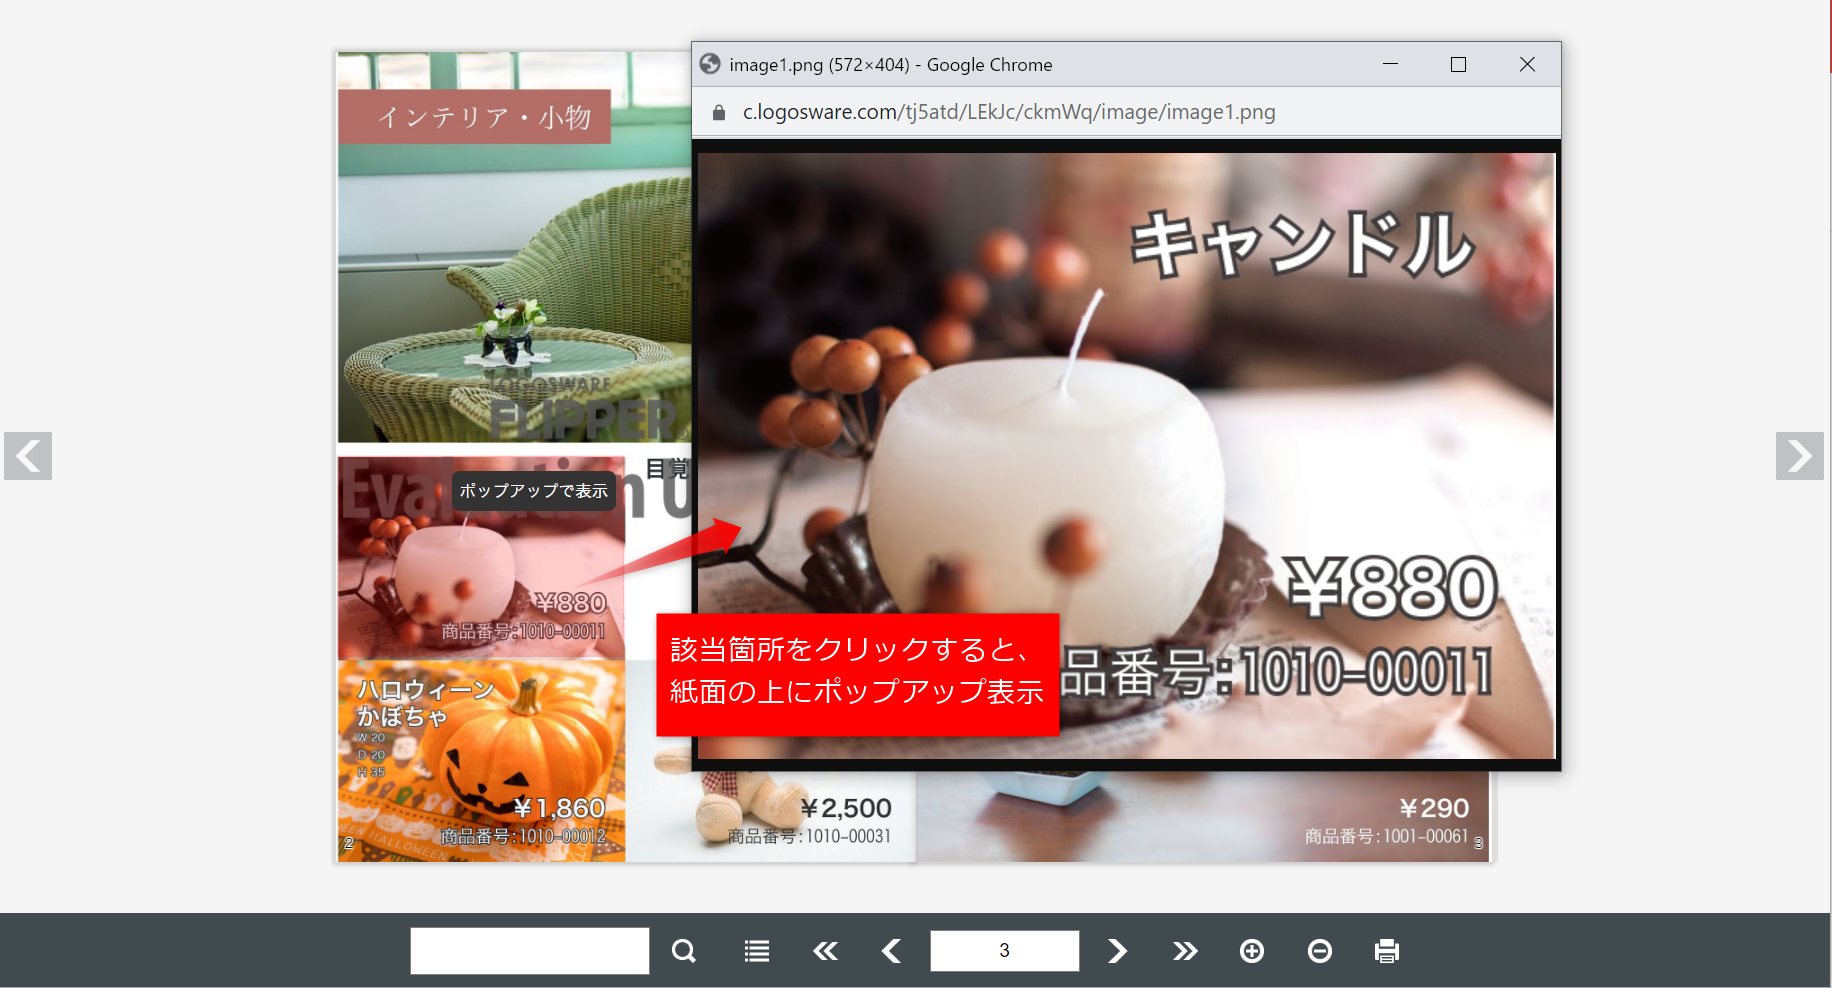Viewport: 1832px width, 988px height.
Task: Maximize the image1.png popup window
Action: (1458, 65)
